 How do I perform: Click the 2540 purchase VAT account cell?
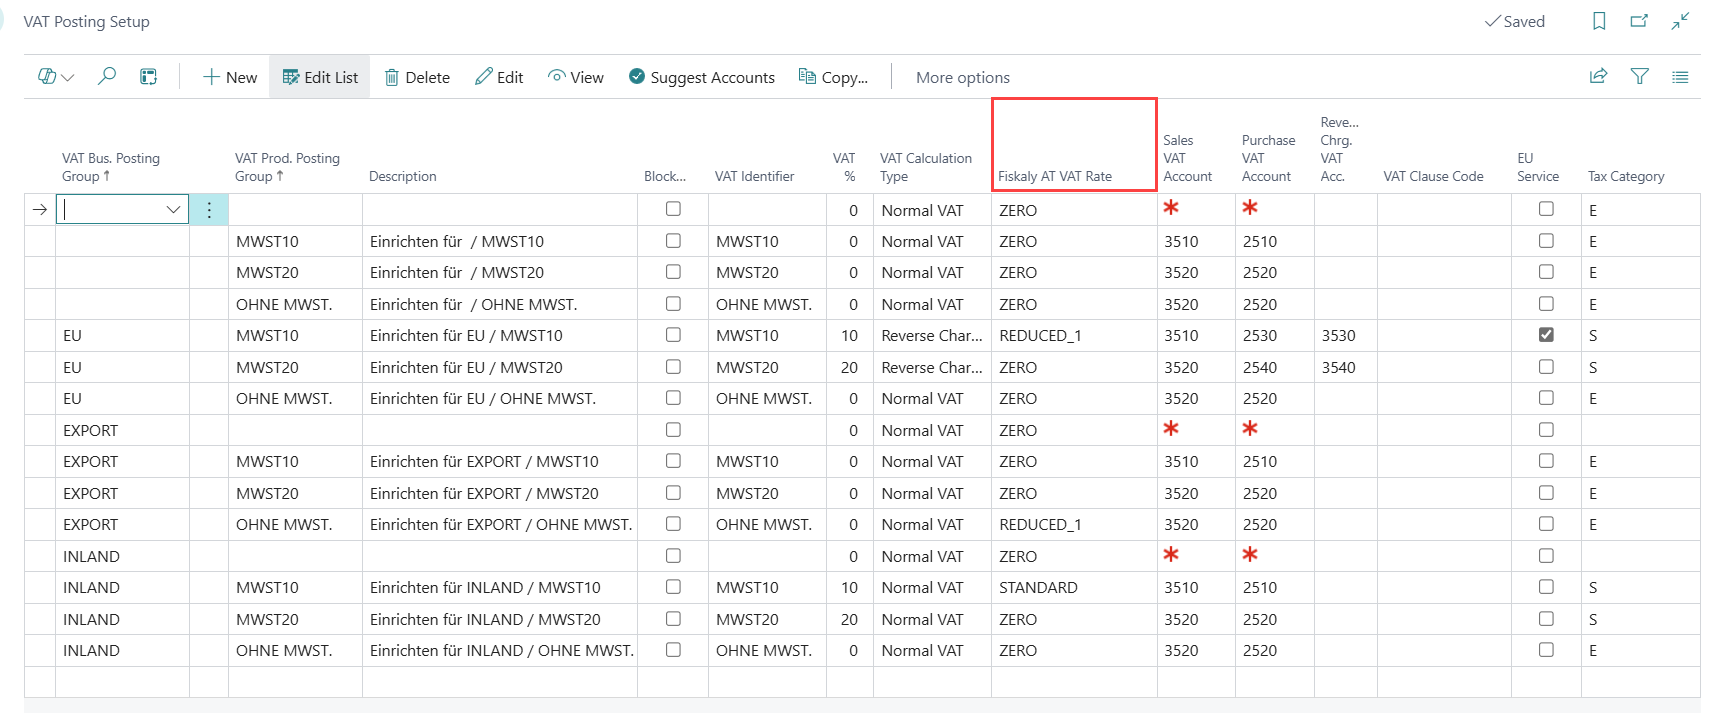coord(1274,367)
